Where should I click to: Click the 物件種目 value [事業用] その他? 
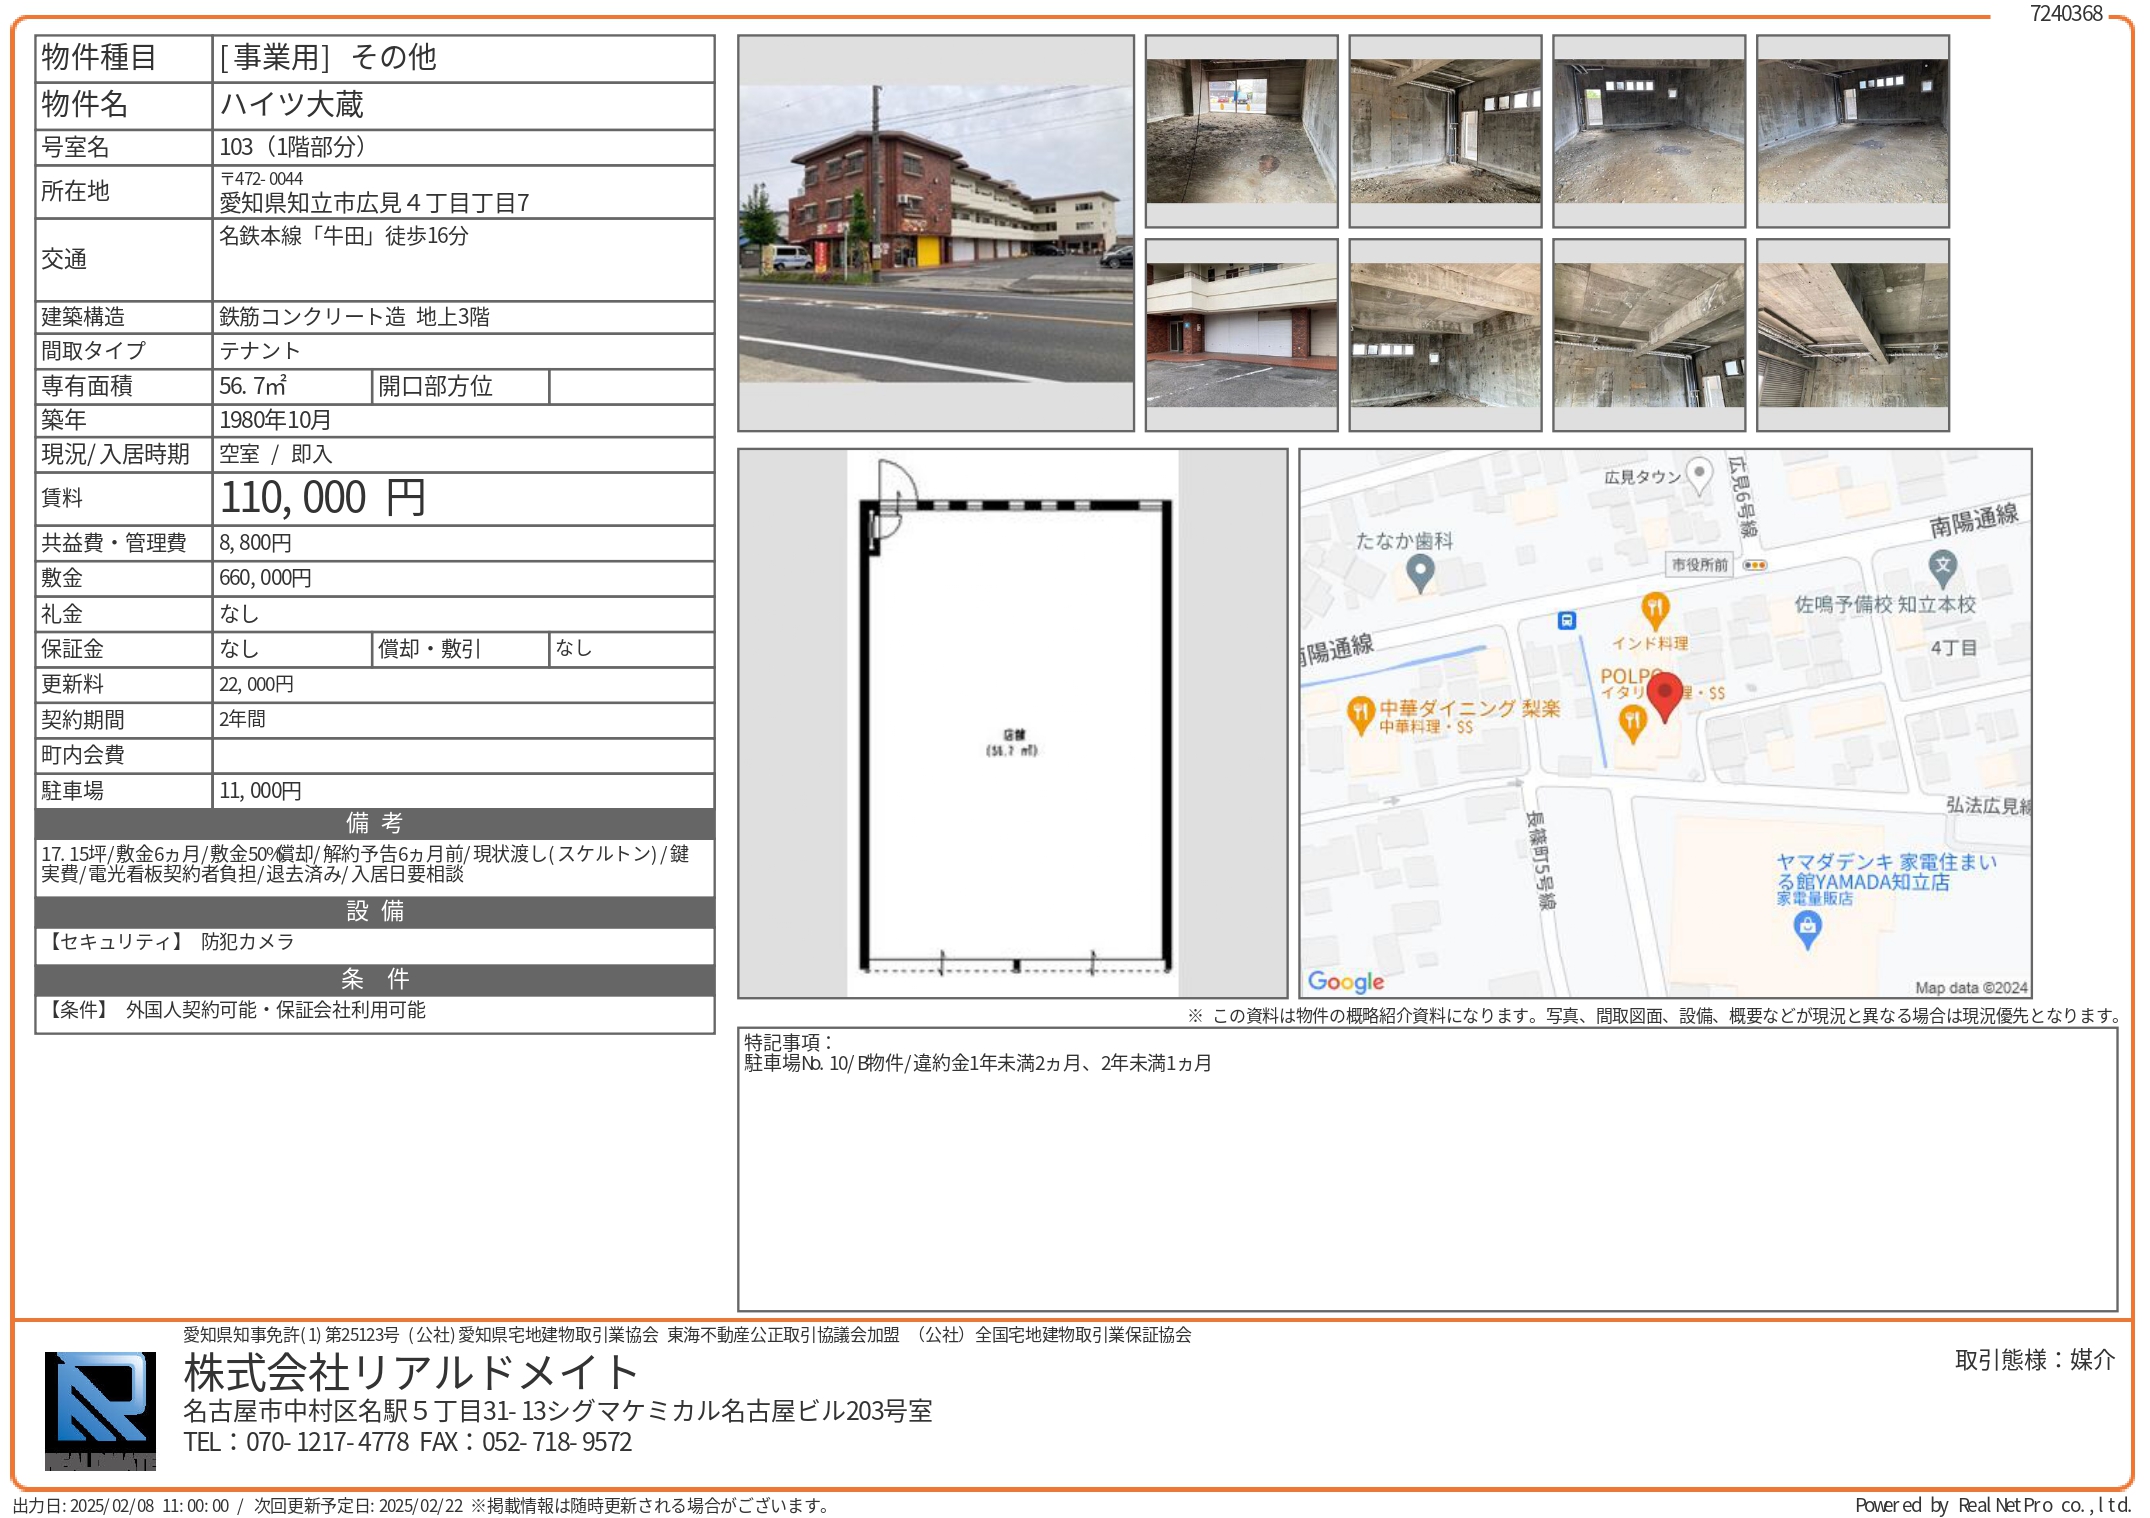pos(328,57)
